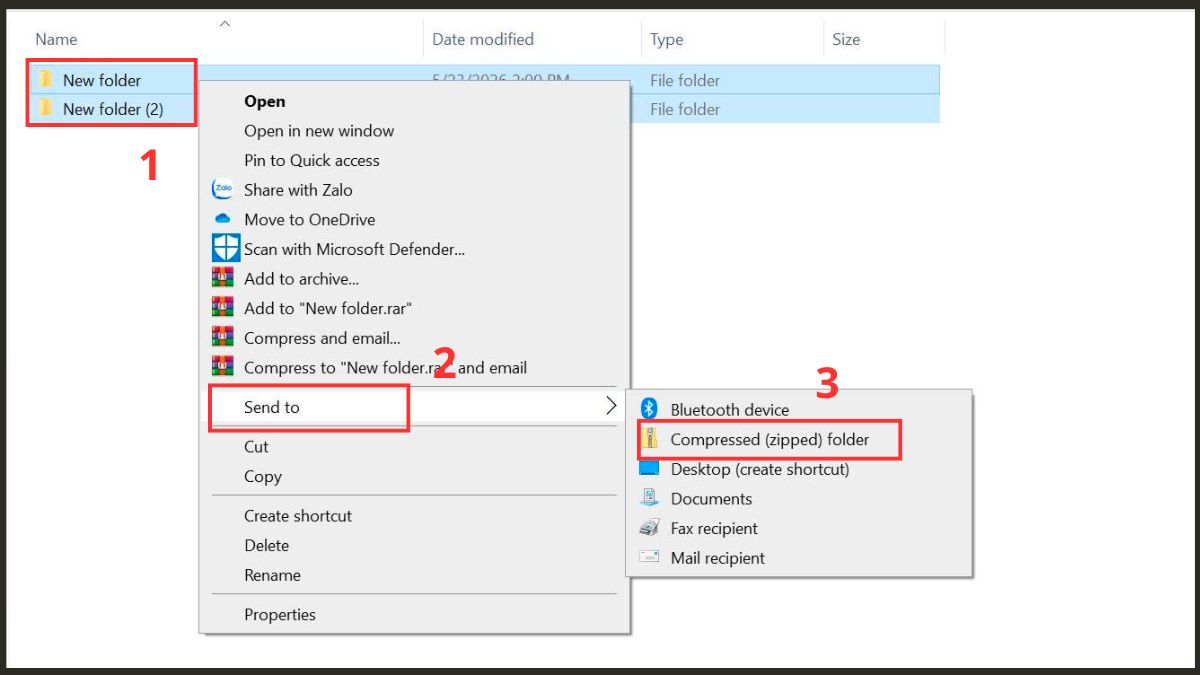Image resolution: width=1200 pixels, height=675 pixels.
Task: Choose Pin to Quick access
Action: click(x=312, y=160)
